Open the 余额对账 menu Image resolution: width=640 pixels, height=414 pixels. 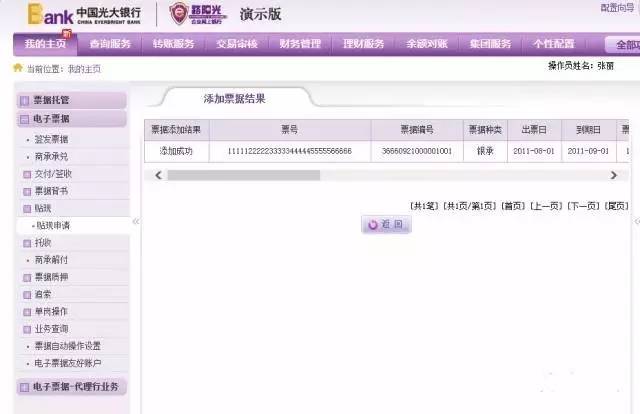point(427,44)
